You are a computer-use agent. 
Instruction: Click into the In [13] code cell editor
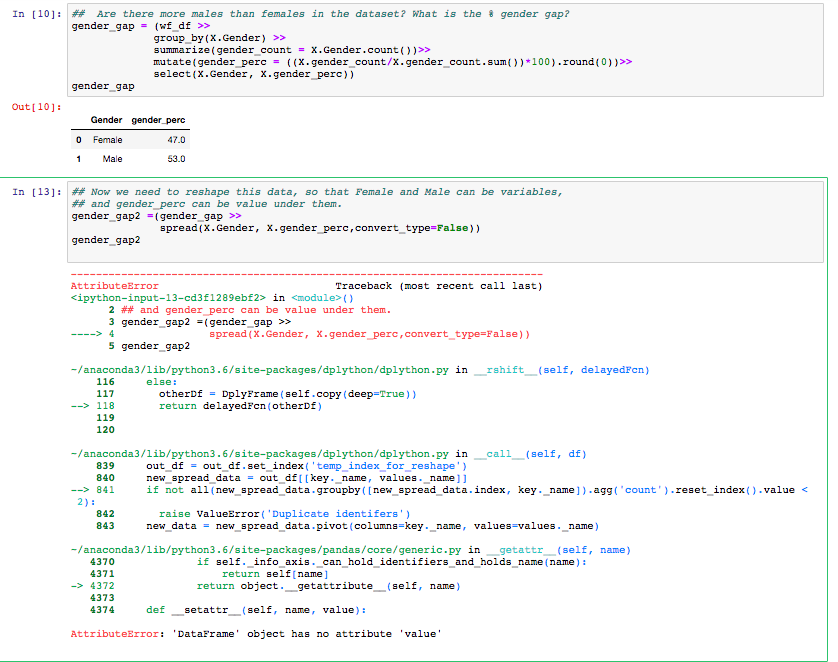pos(445,222)
